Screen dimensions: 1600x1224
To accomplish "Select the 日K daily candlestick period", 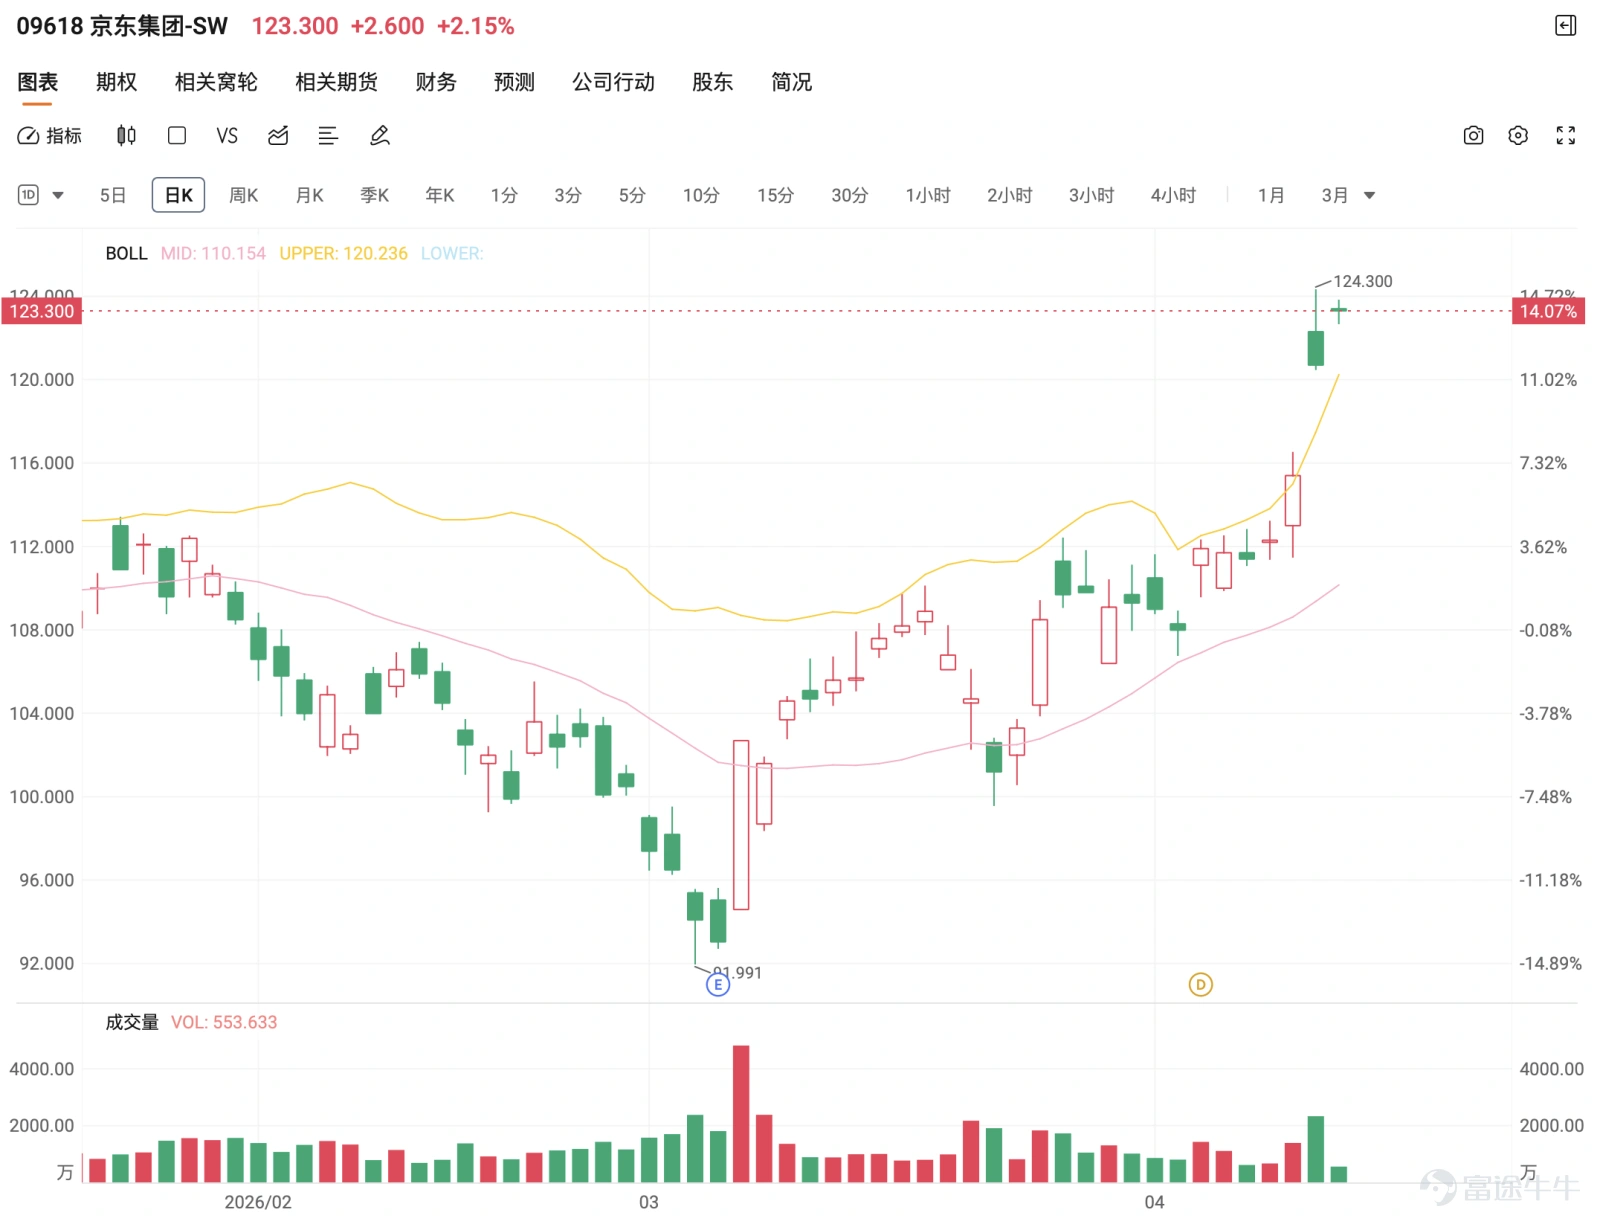I will point(178,195).
